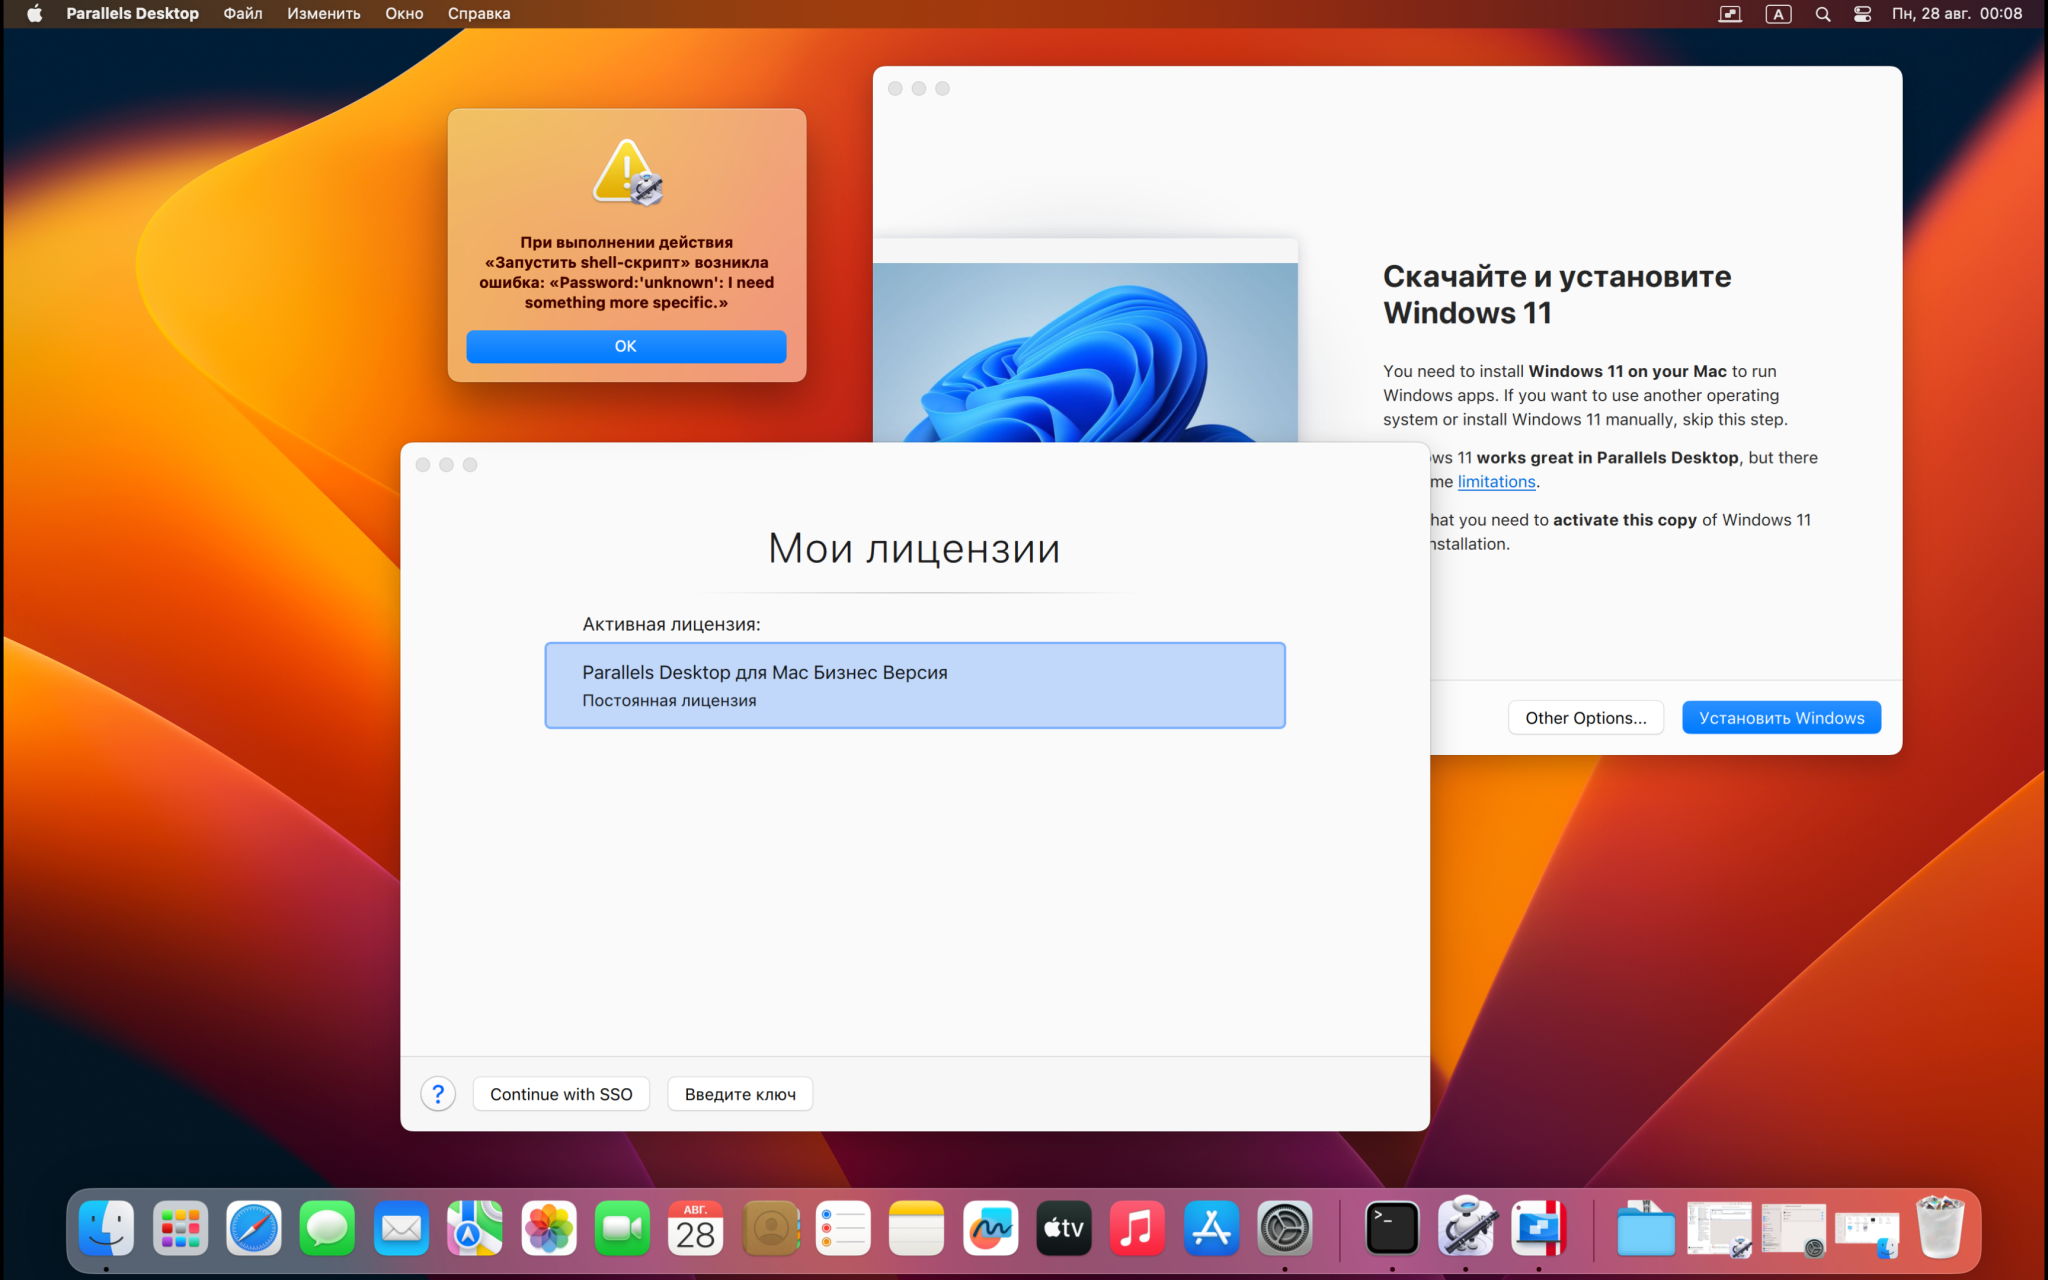Click the Parallels Desktop Dock icon

tap(1539, 1228)
